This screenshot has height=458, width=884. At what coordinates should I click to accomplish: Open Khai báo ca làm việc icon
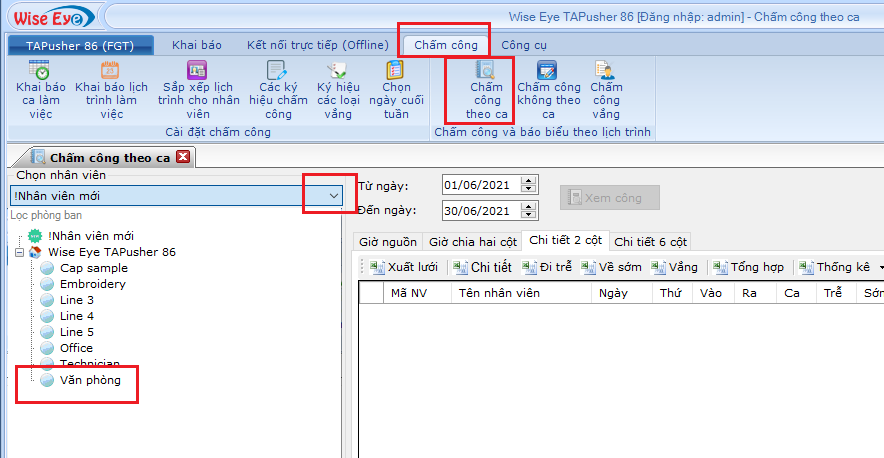40,72
